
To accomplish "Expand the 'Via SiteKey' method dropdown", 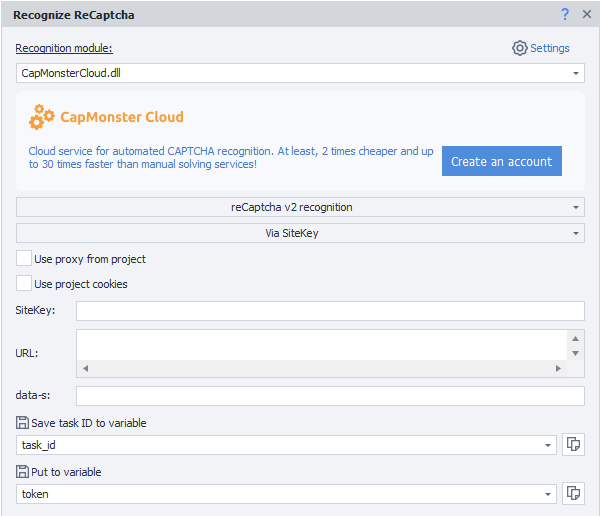I will tap(576, 233).
